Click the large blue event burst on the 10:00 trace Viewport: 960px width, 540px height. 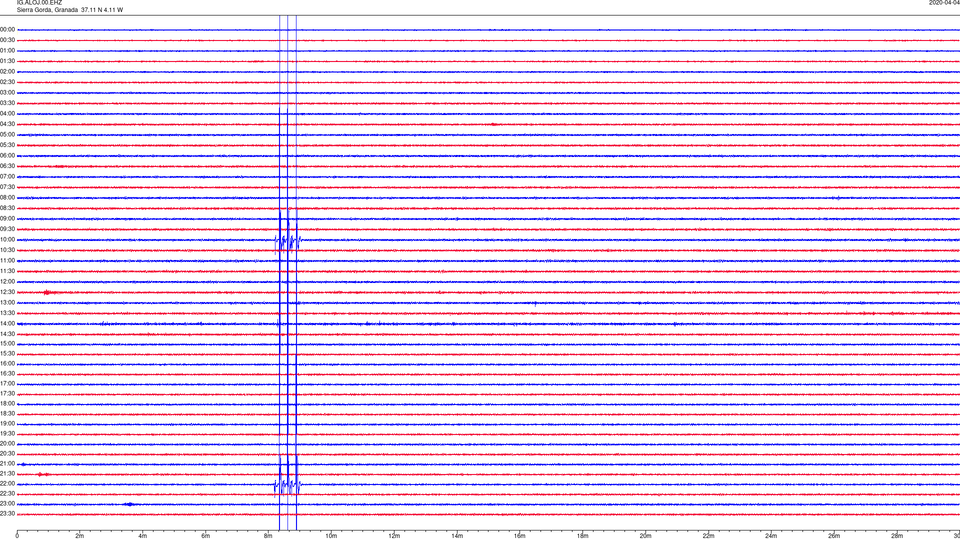coord(288,240)
